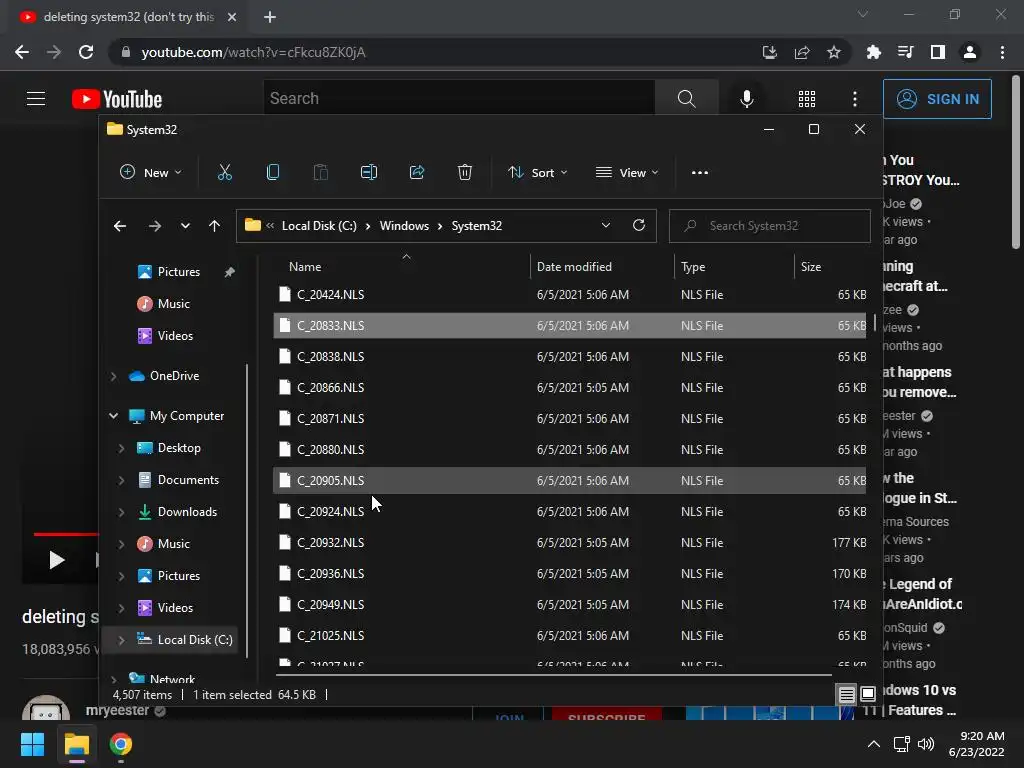This screenshot has width=1024, height=768.
Task: Click the Search System32 input field
Action: (769, 226)
